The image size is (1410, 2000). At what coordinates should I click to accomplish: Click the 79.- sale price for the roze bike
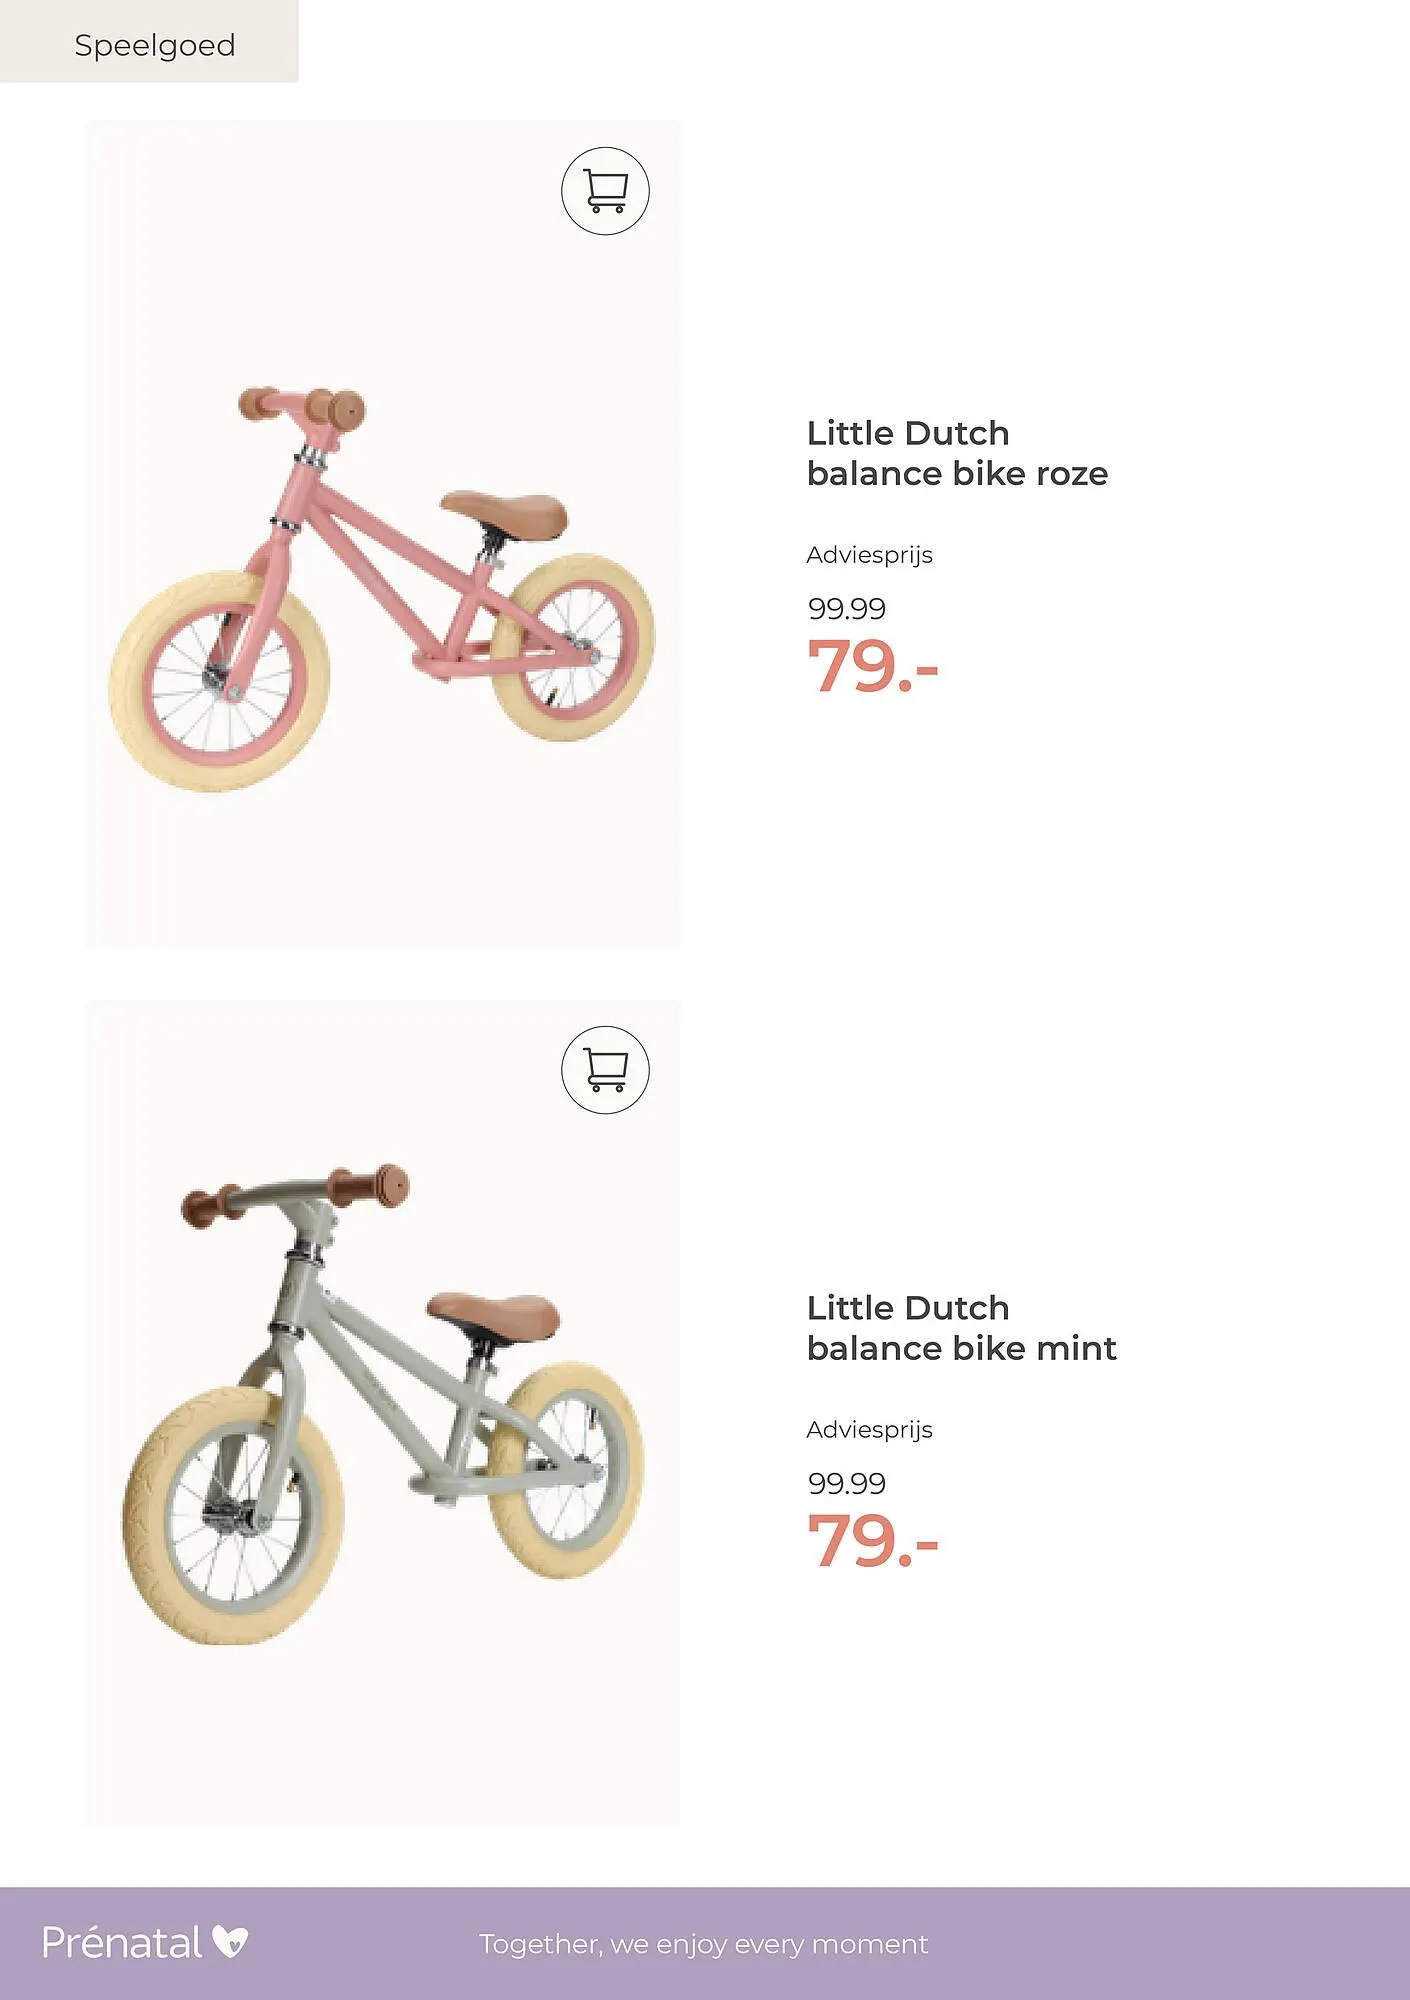click(872, 666)
